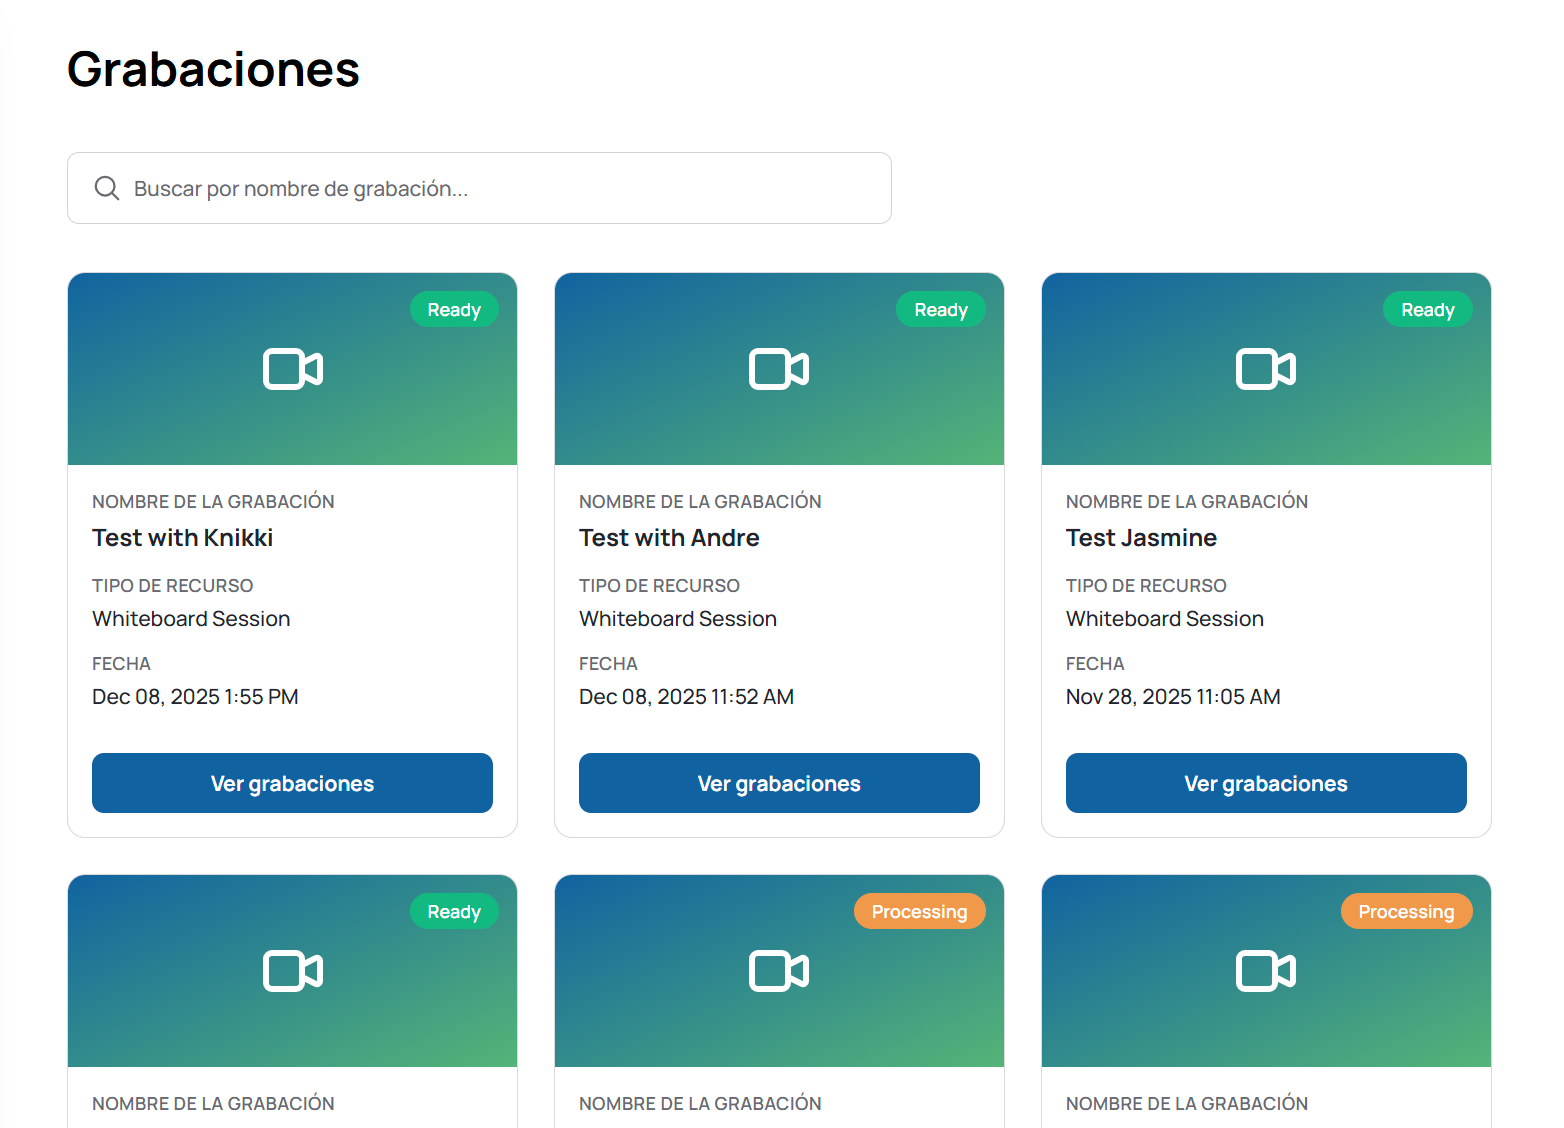Open Ver grabaciones for Test with Knikki
This screenshot has width=1564, height=1128.
292,783
